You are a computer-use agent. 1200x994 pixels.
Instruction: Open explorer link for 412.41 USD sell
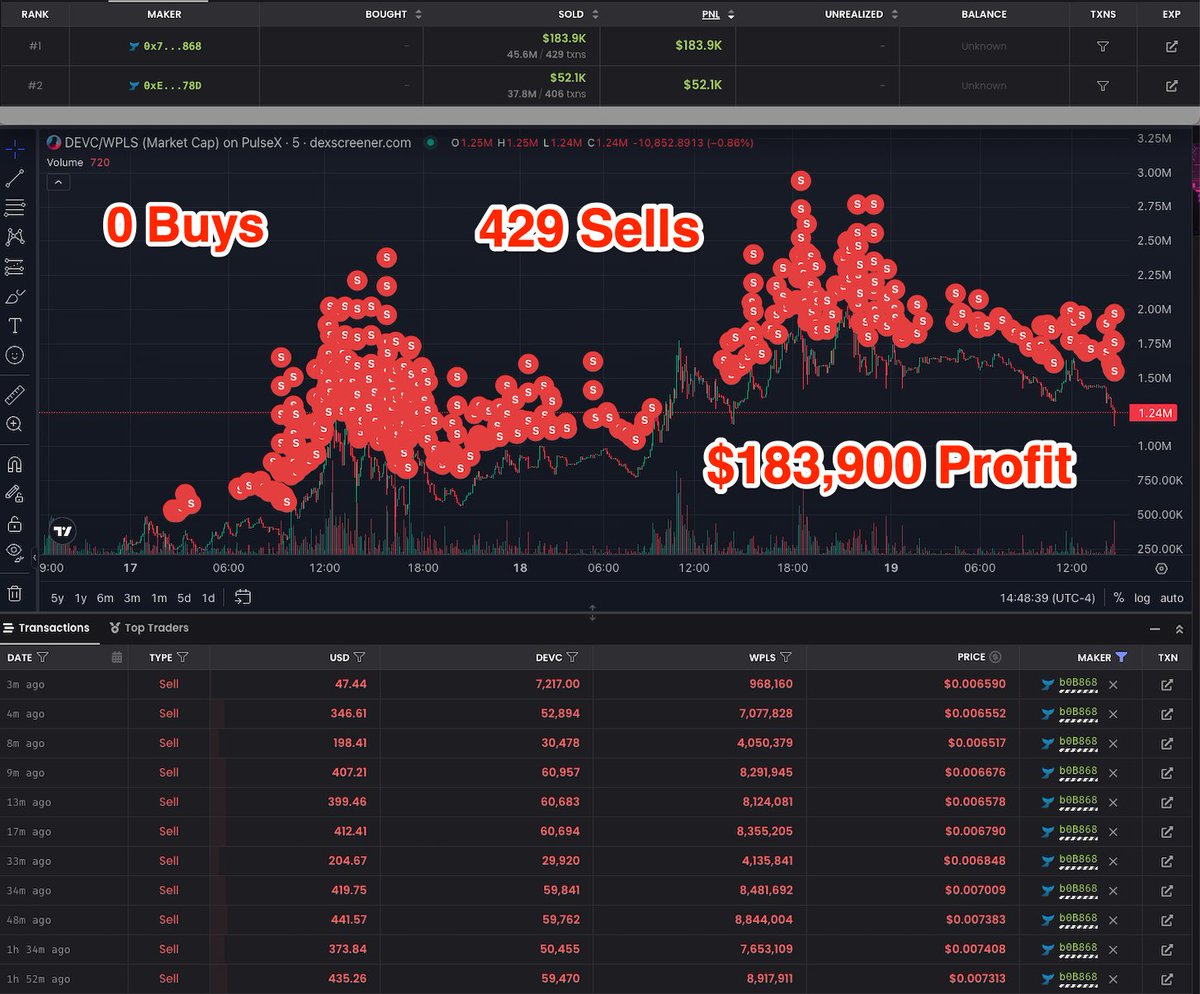(1167, 832)
